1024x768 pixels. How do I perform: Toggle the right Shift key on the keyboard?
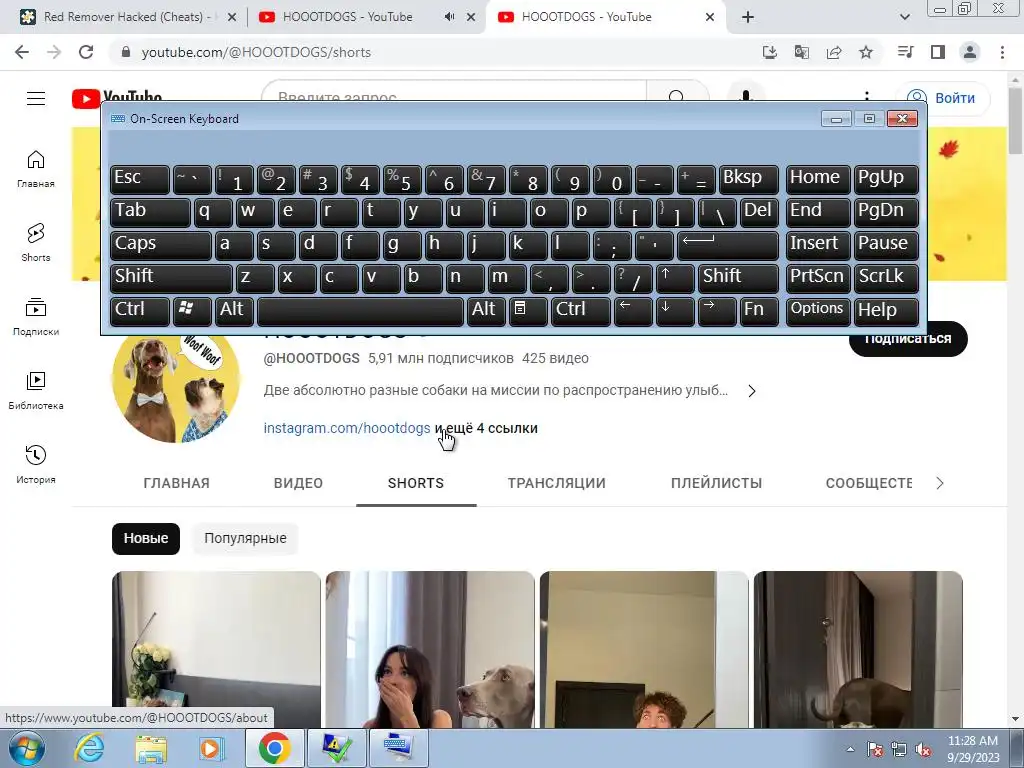point(738,278)
